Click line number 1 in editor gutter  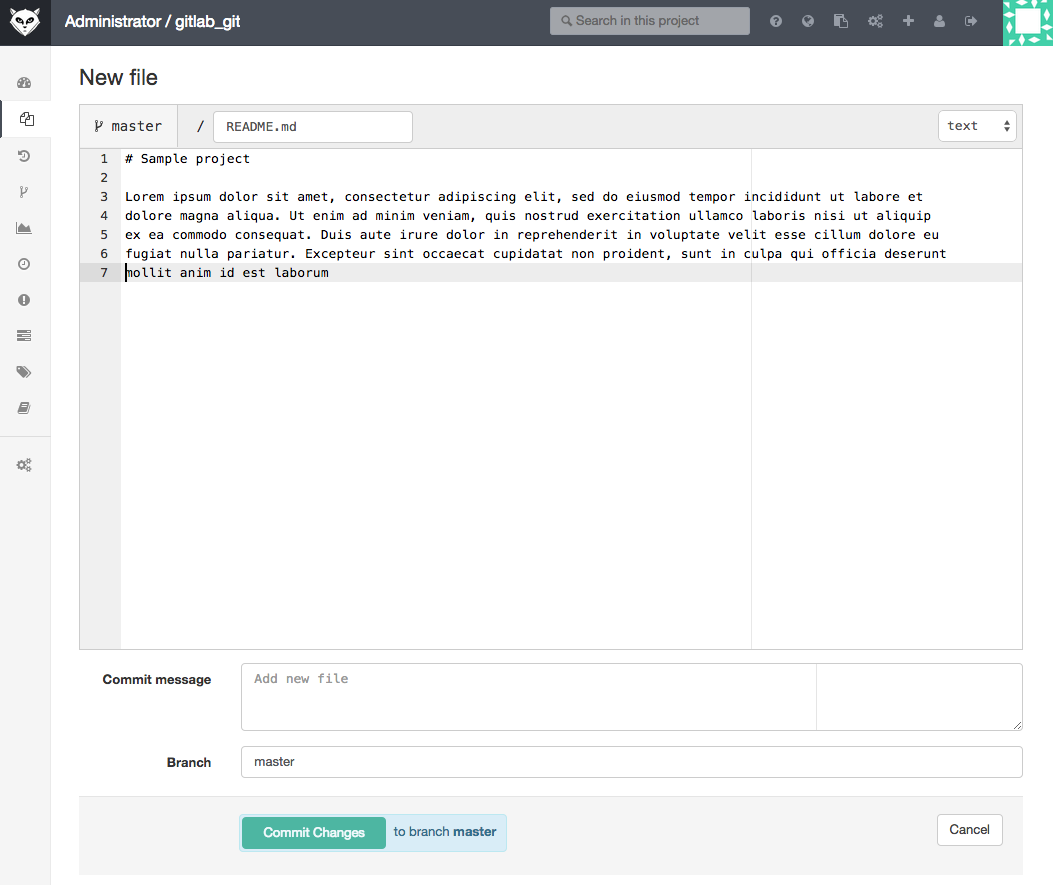tap(104, 159)
